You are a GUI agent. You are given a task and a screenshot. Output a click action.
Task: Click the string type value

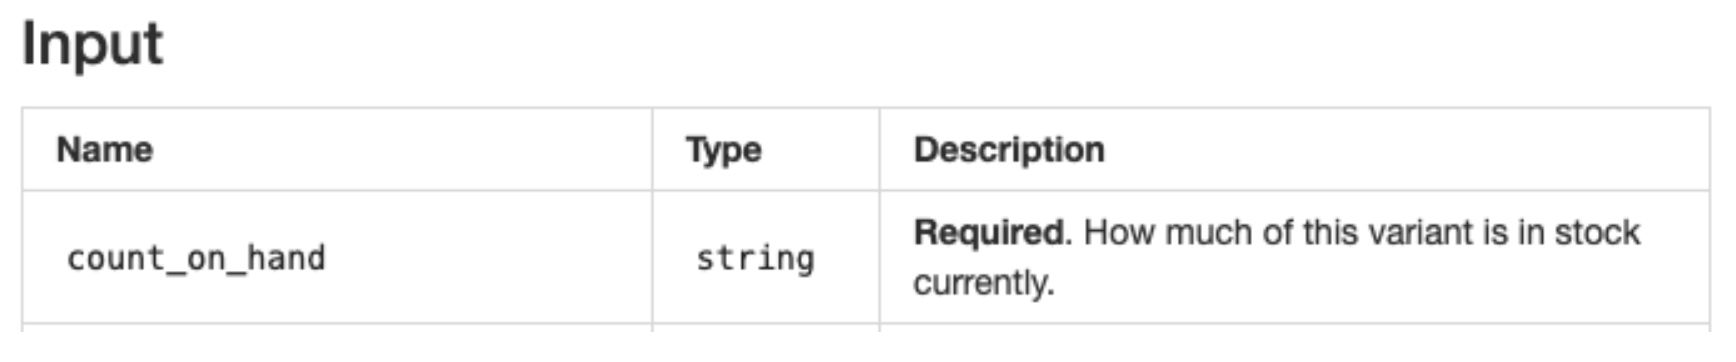tap(755, 258)
